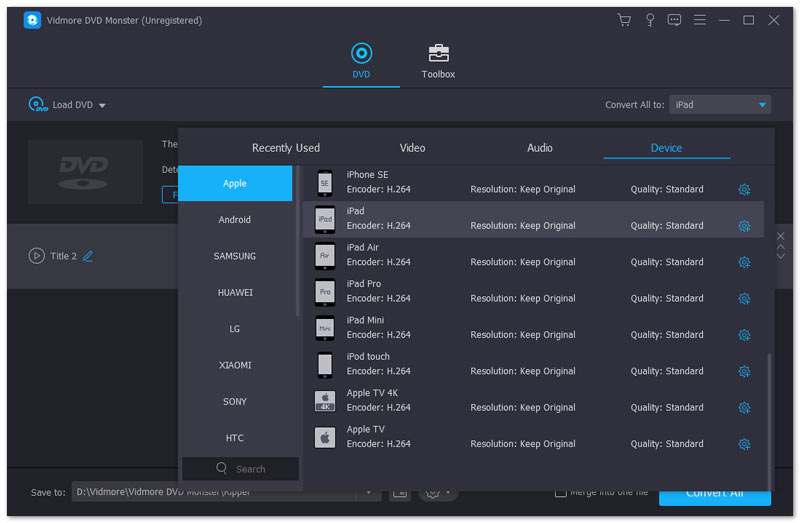Click the device list vertical scrollbar
The height and width of the screenshot is (523, 800).
coord(769,400)
